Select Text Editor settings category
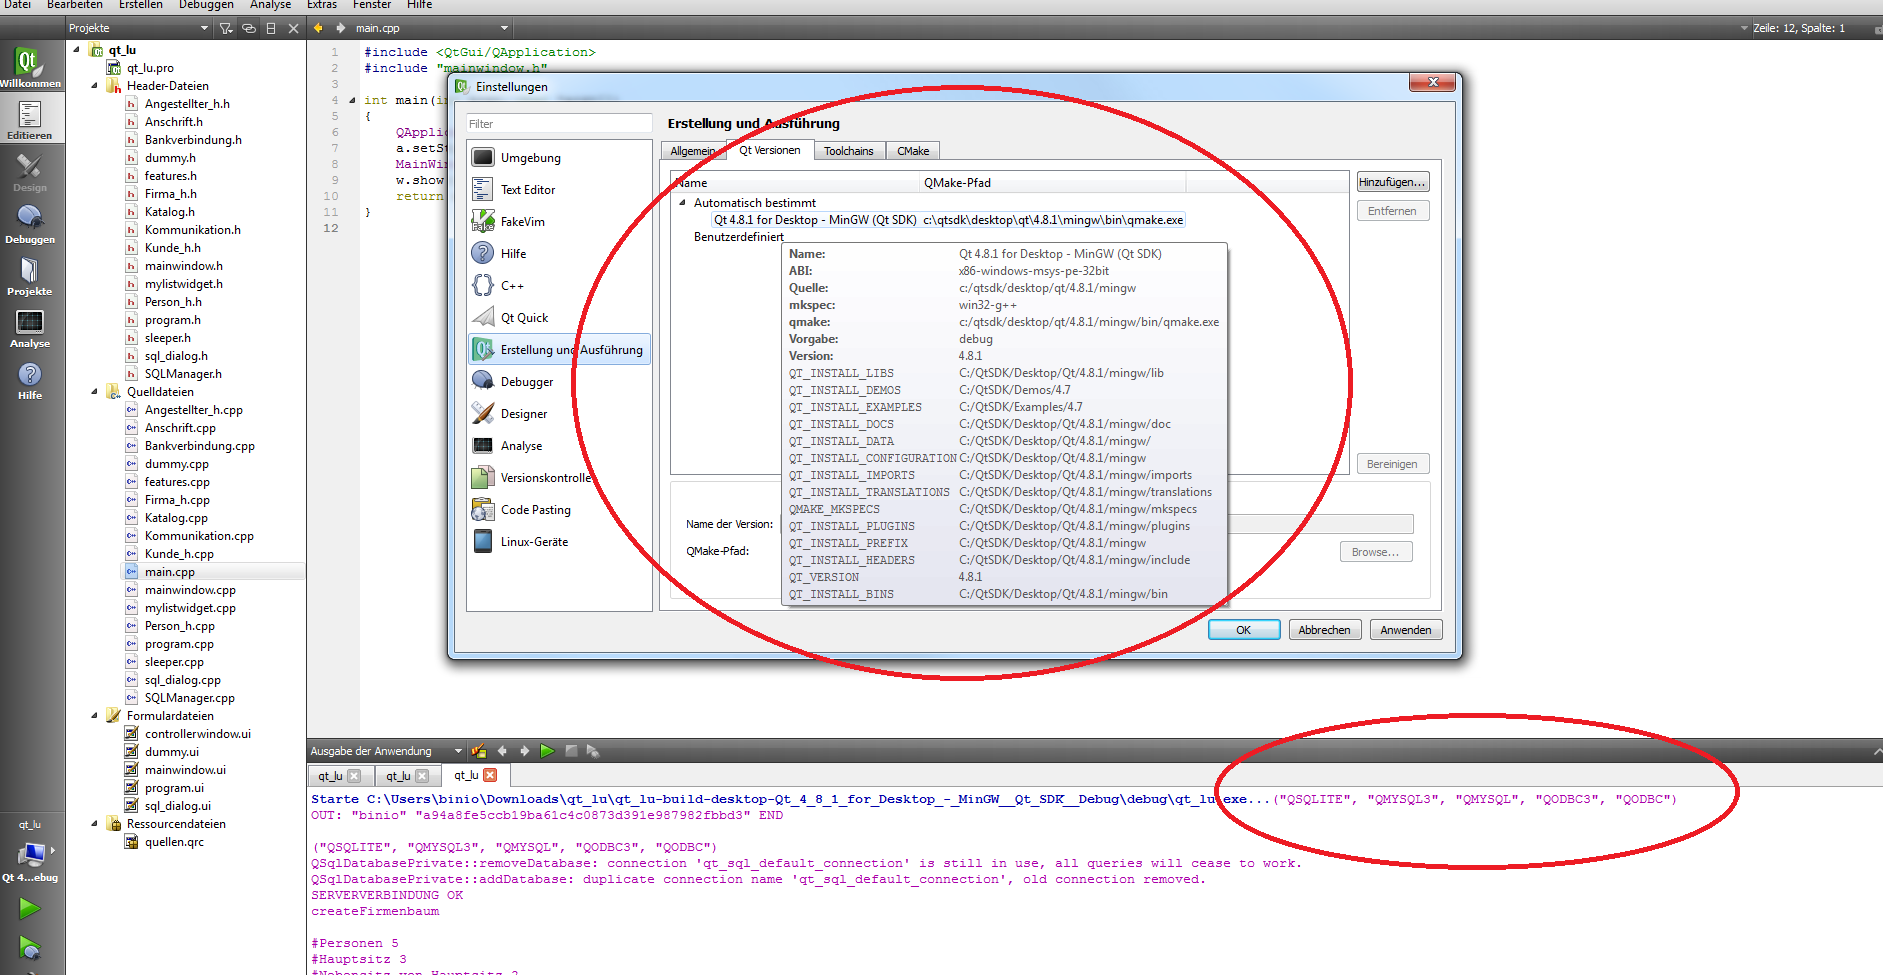The height and width of the screenshot is (975, 1883). point(559,190)
